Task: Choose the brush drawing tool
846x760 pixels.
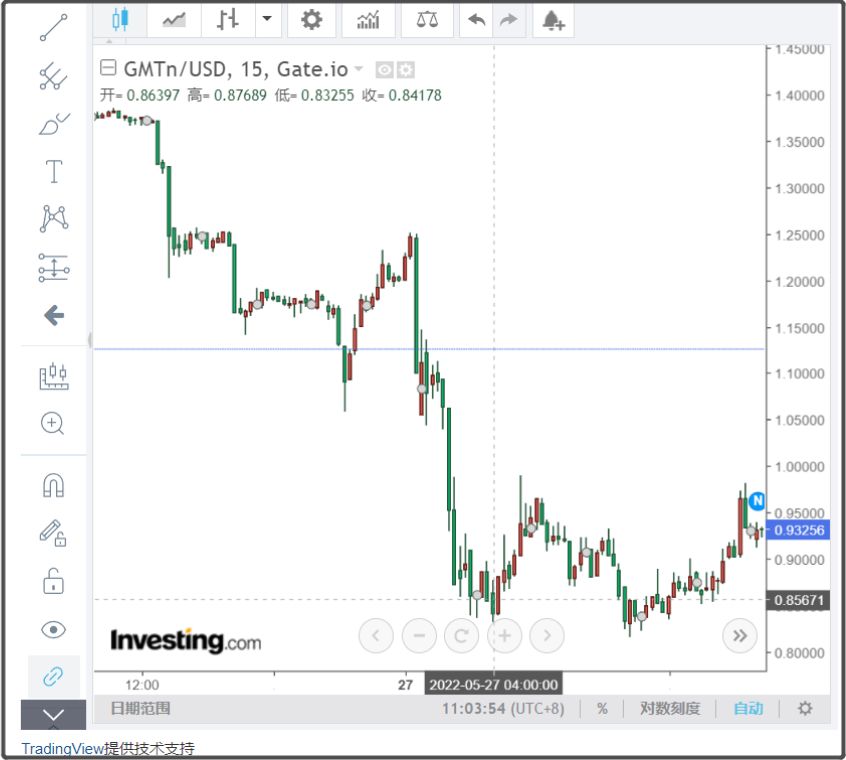Action: click(53, 124)
